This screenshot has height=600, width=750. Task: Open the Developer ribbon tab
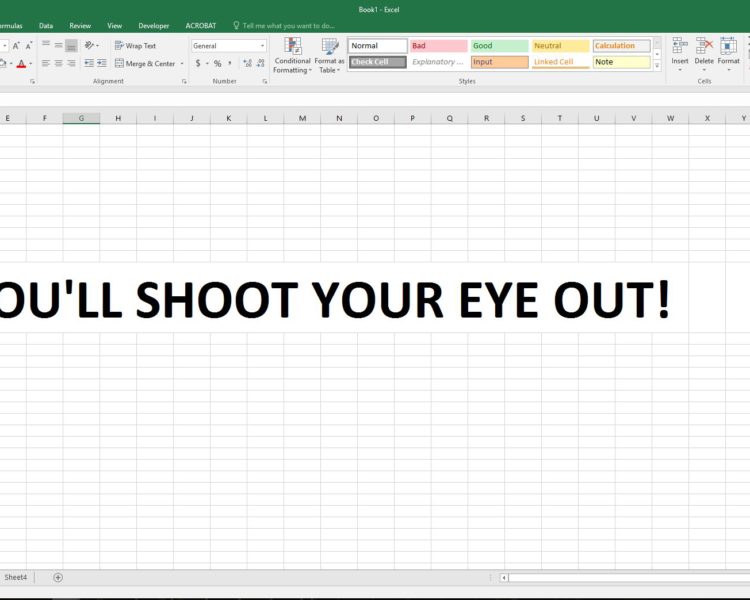[154, 26]
